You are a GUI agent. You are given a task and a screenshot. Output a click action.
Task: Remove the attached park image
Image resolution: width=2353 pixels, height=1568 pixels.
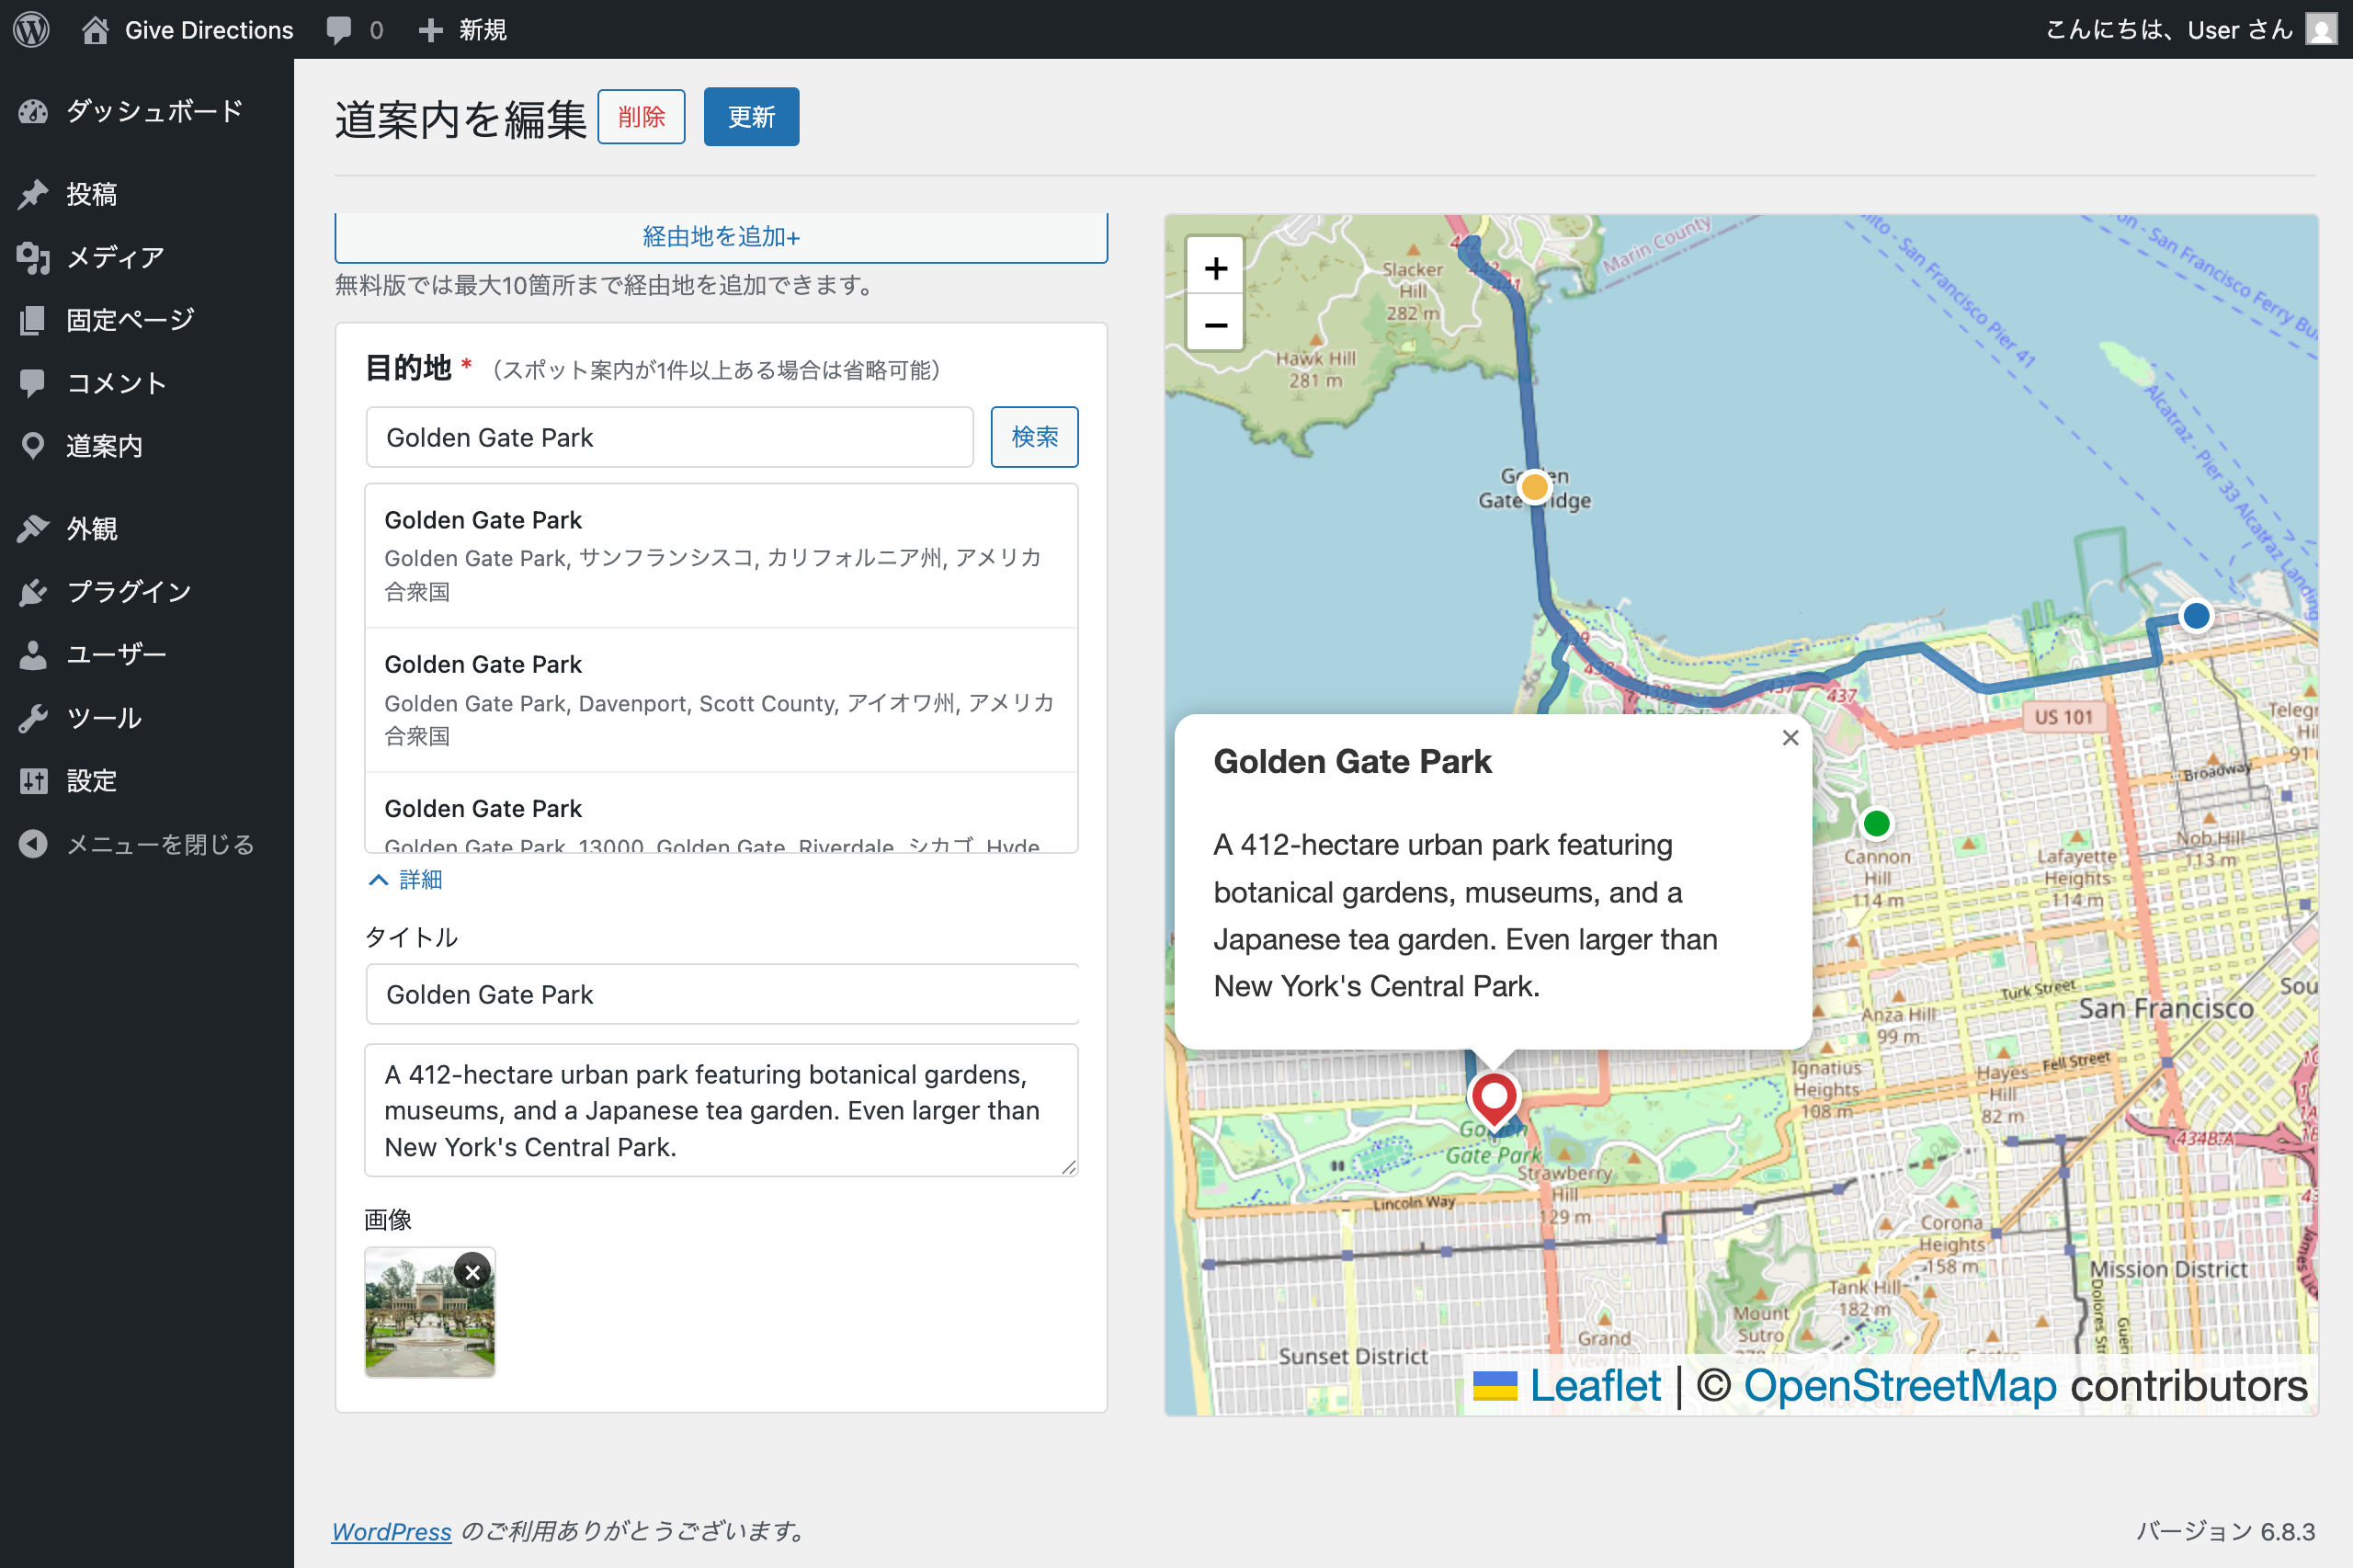[x=473, y=1272]
